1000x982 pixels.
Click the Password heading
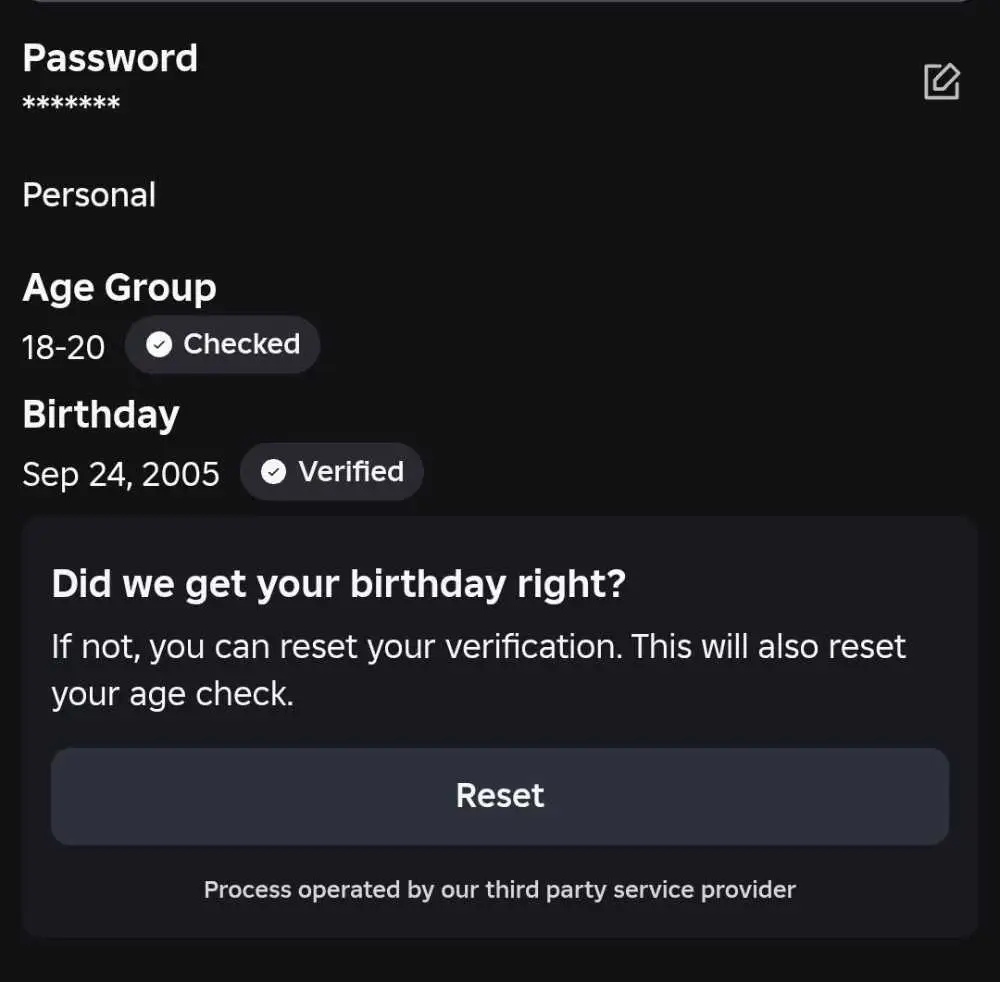tap(110, 58)
